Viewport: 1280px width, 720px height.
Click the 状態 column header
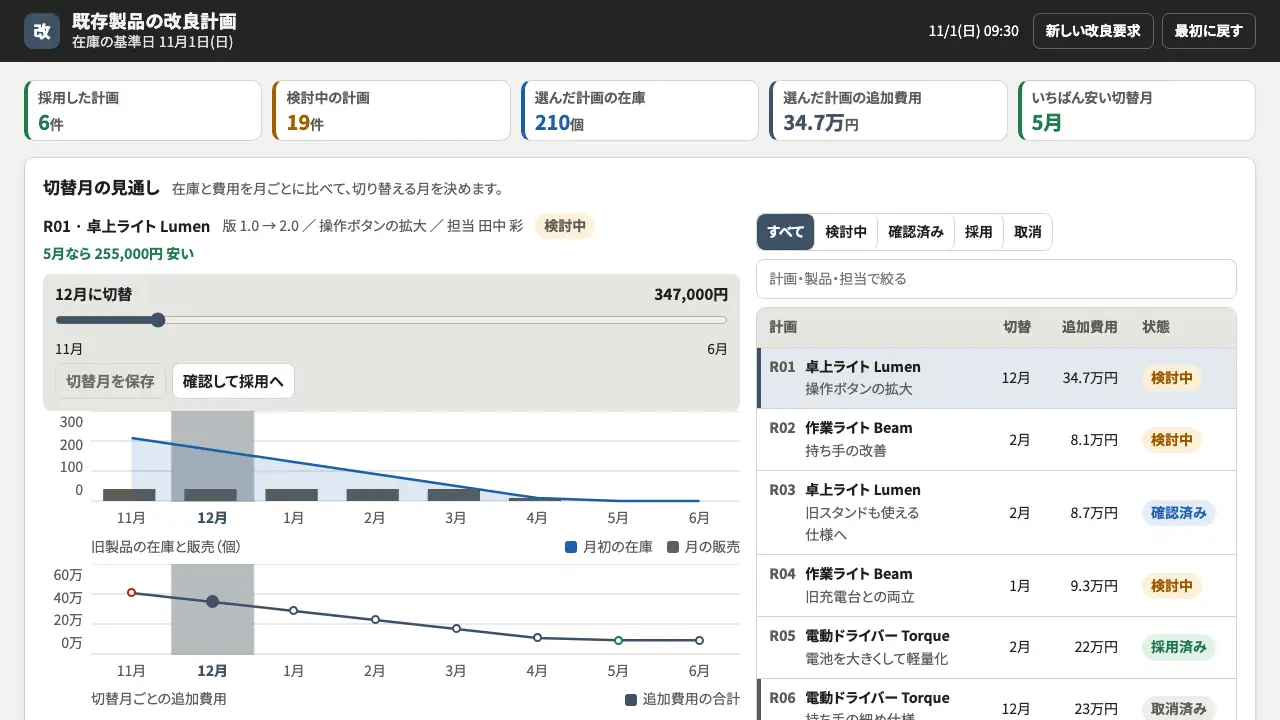[1156, 327]
